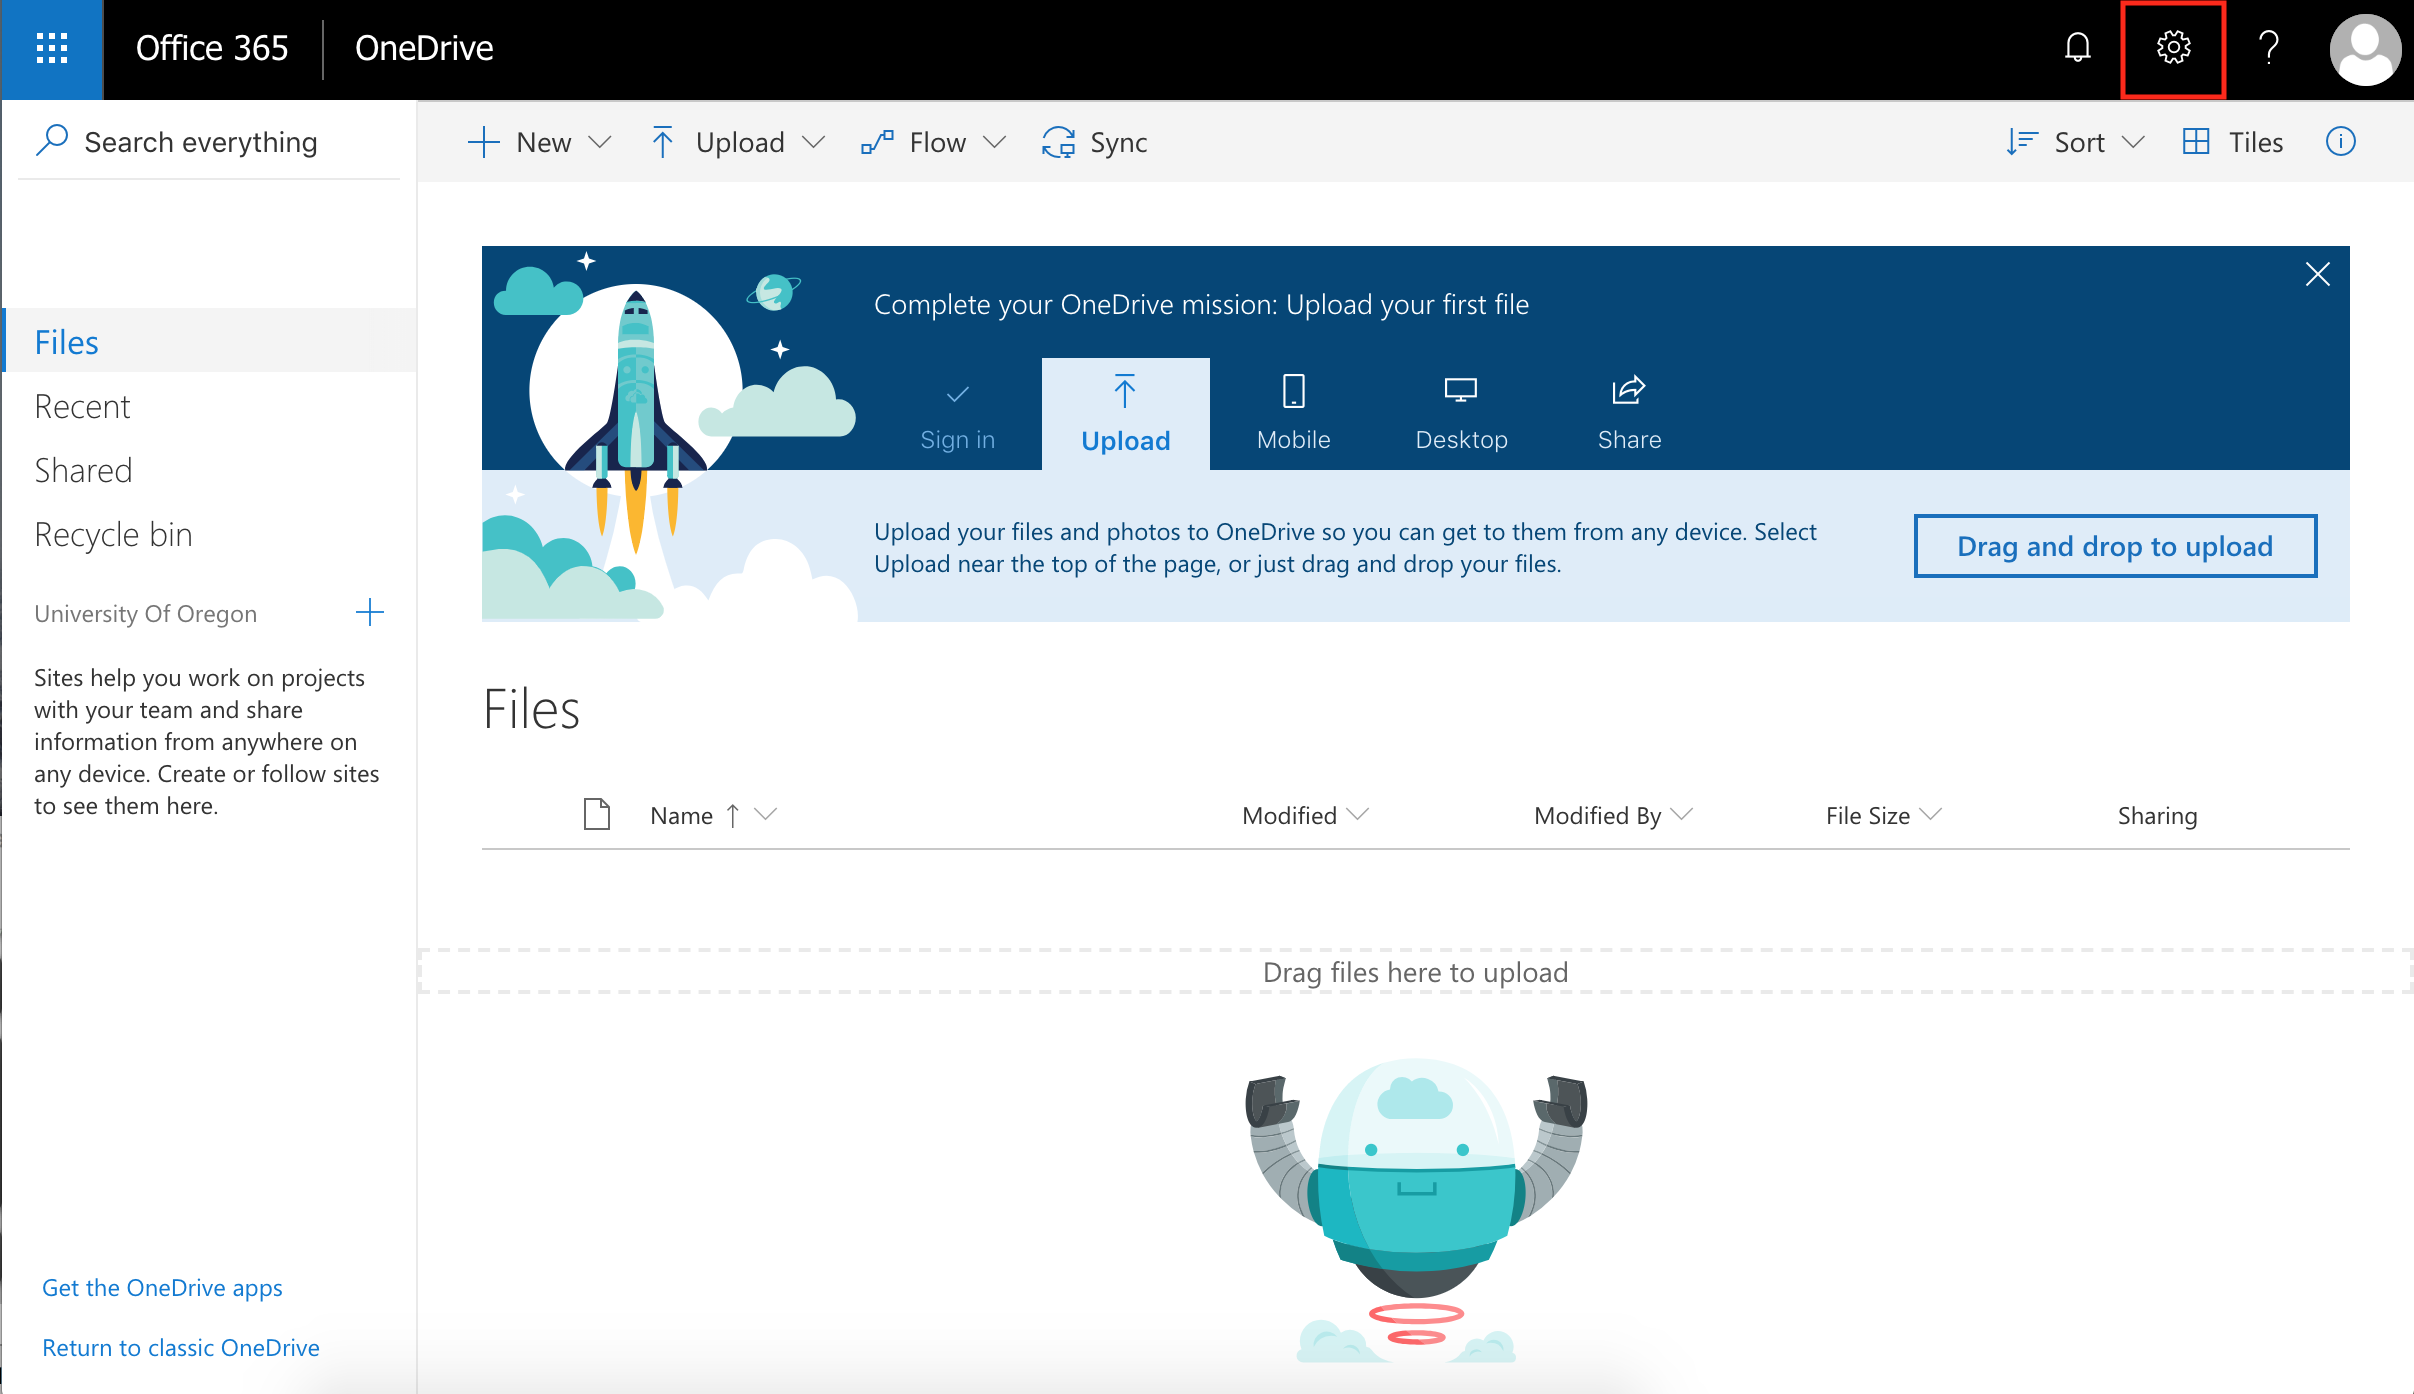Click the Flow icon in toolbar

pos(877,143)
